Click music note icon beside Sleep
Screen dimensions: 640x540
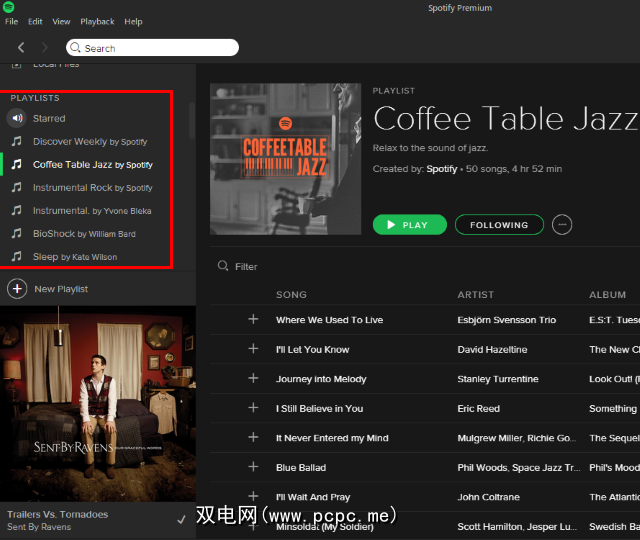(16, 256)
